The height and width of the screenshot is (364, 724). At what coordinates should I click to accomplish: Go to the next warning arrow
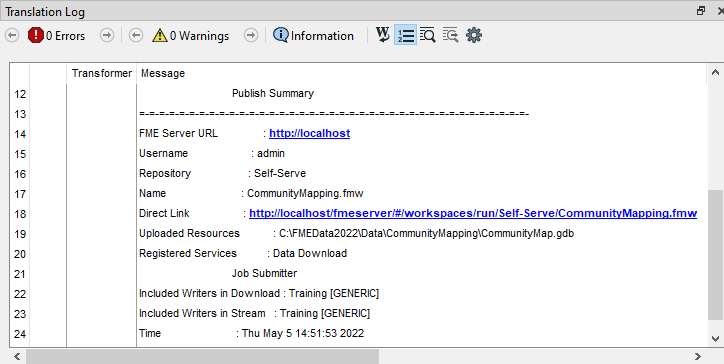coord(251,36)
